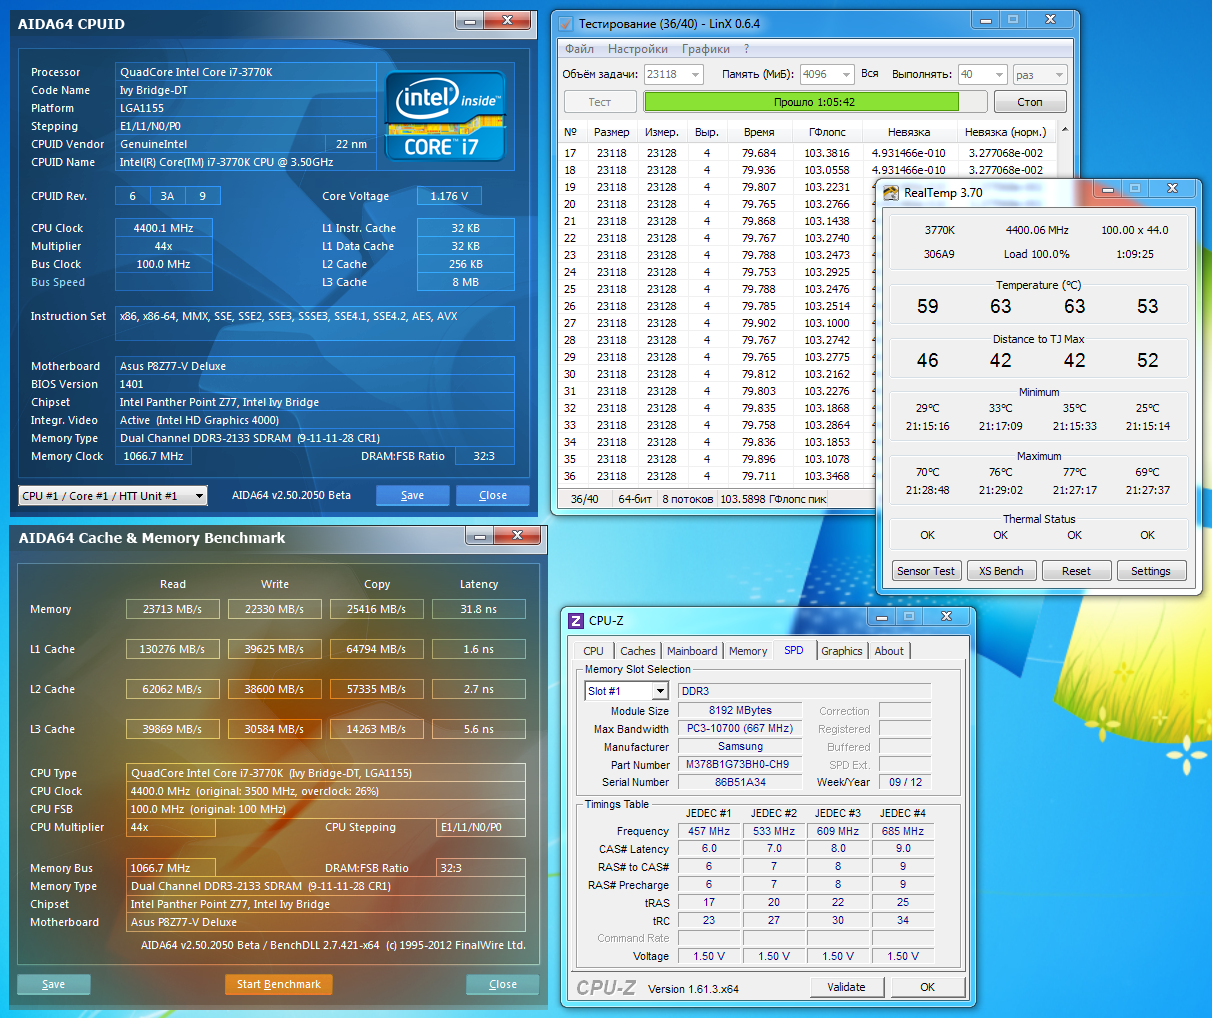Run the XS Bench in RealTemp
Image resolution: width=1212 pixels, height=1018 pixels.
click(x=1001, y=571)
